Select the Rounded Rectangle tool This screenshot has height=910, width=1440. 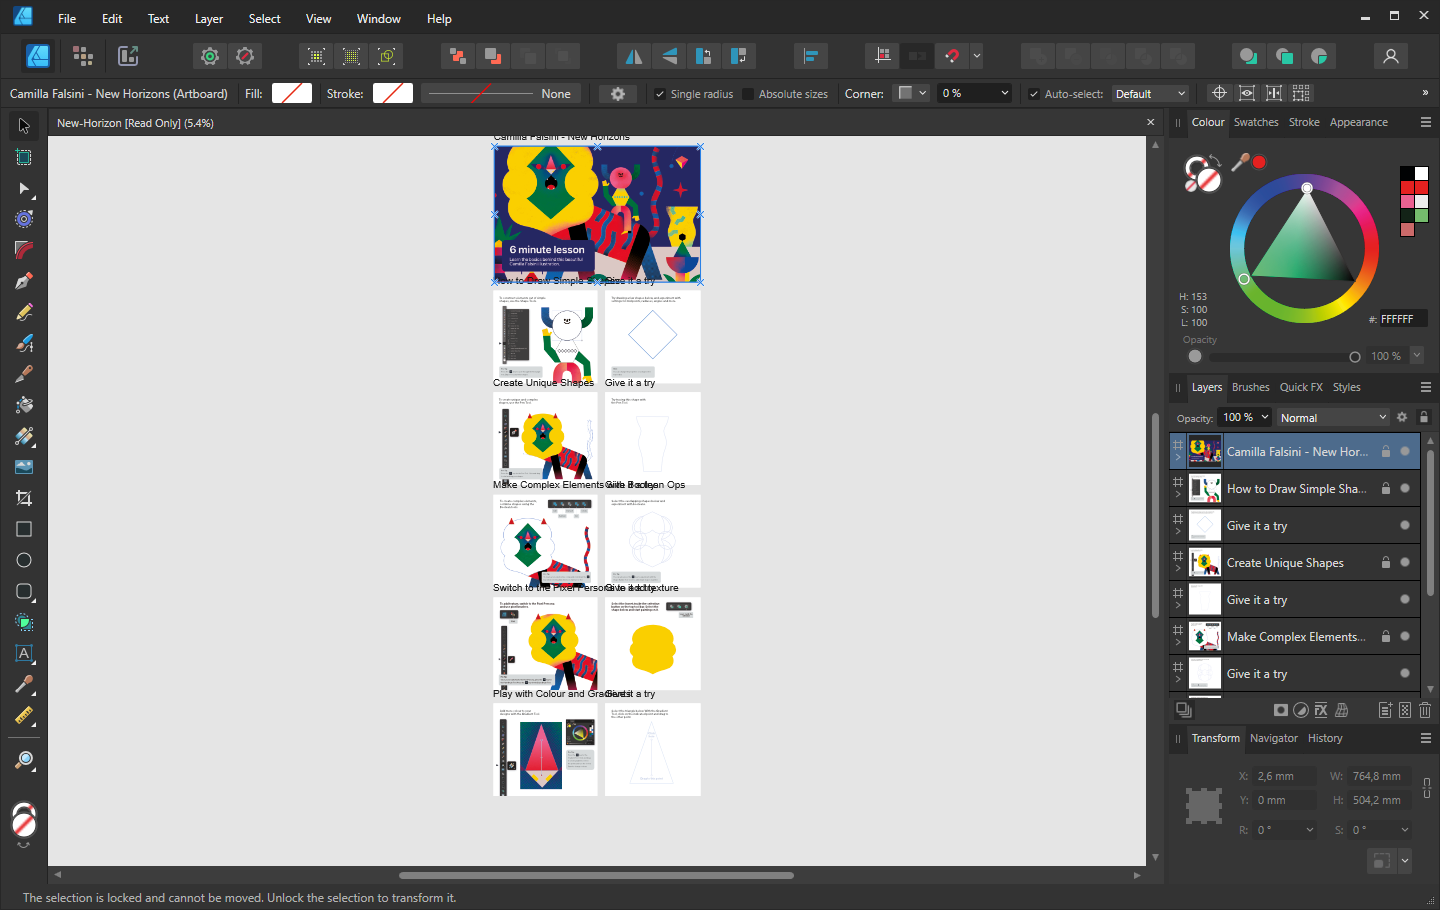click(24, 591)
